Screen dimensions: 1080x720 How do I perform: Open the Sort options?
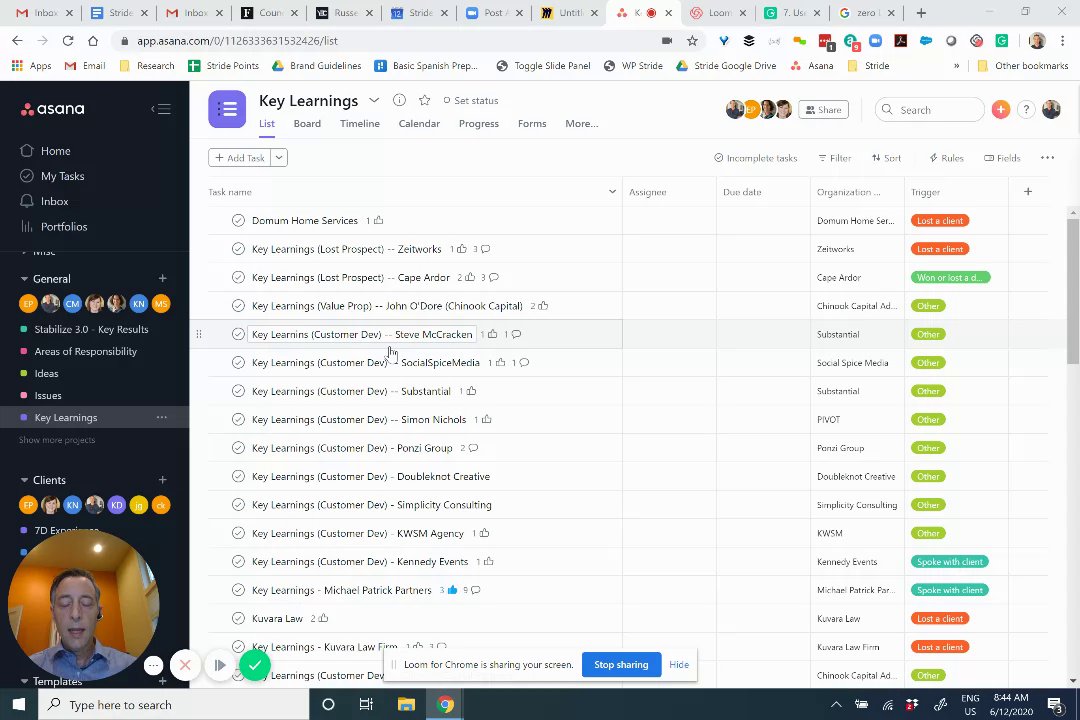click(x=886, y=158)
